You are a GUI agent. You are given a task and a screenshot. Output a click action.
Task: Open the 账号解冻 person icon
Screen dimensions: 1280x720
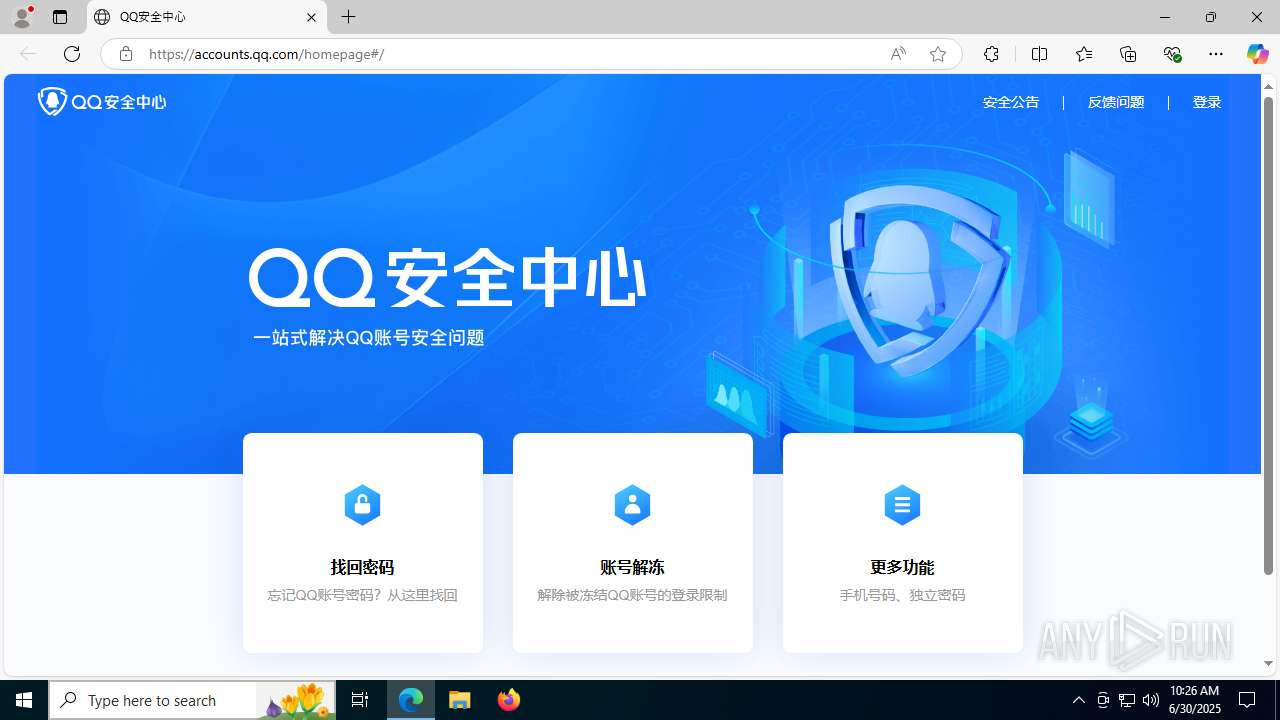632,505
